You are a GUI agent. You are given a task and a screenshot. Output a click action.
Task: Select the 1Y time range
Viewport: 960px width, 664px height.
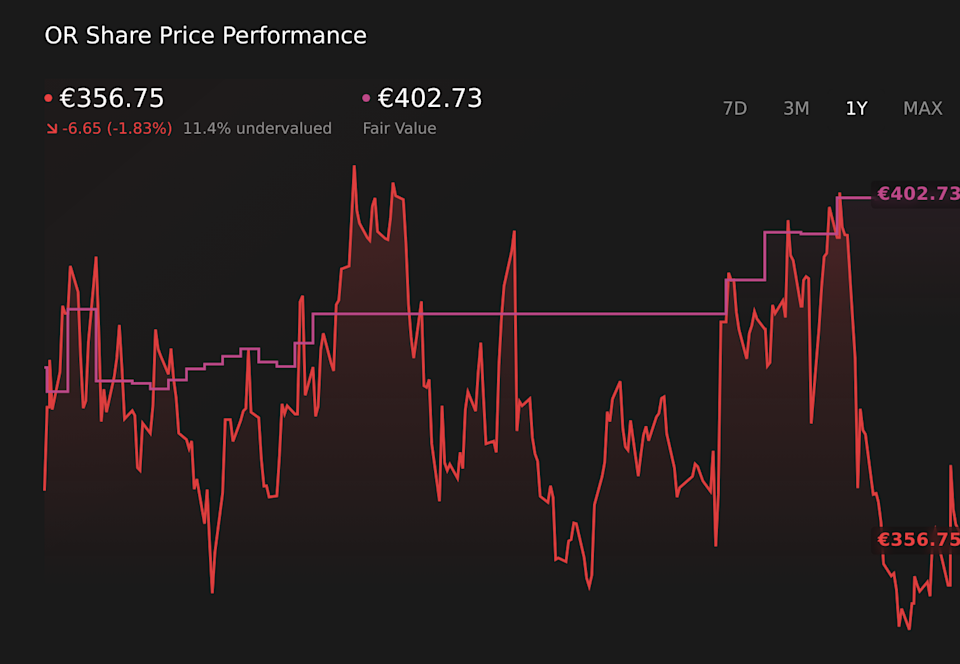pos(856,108)
